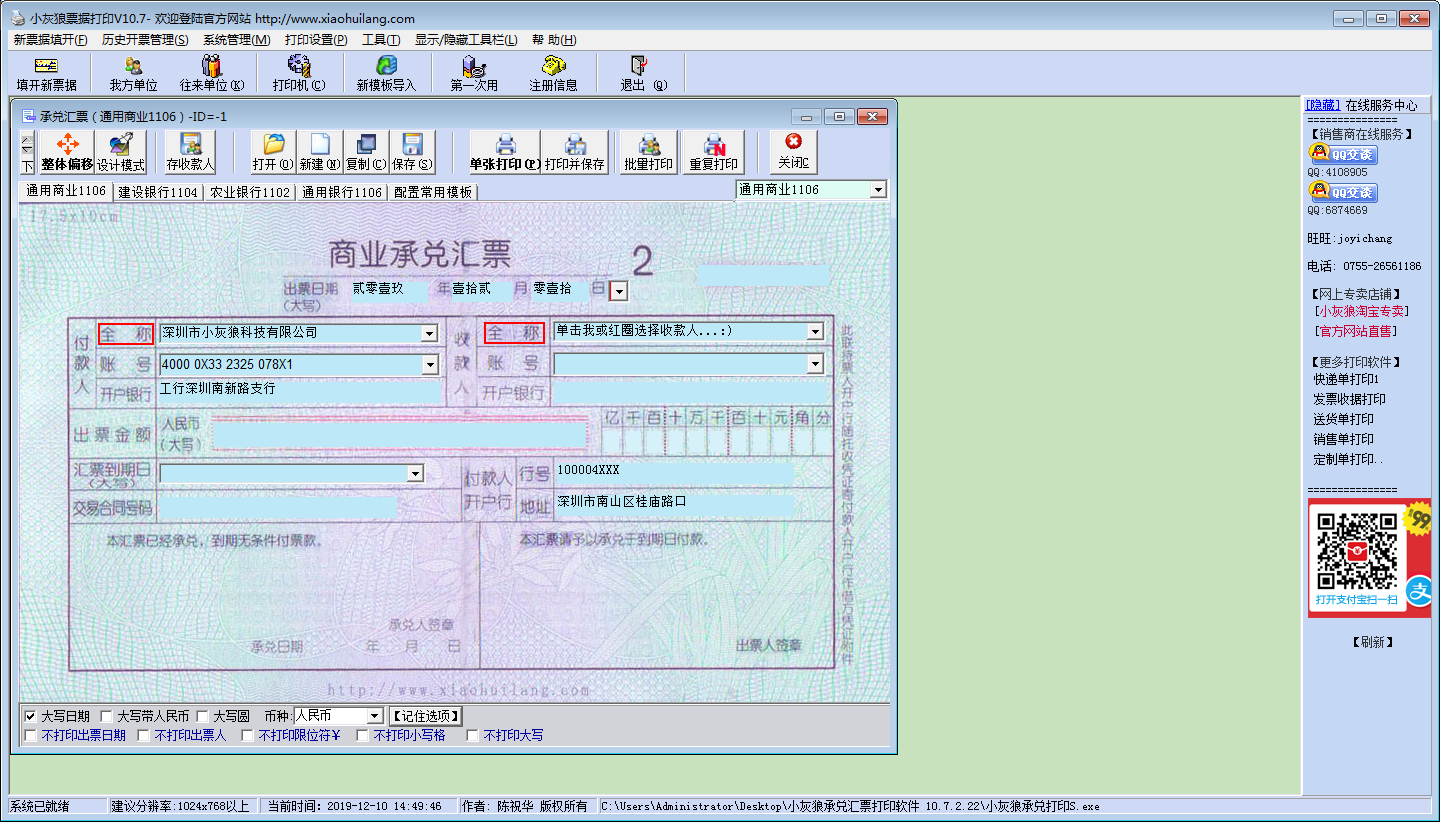The height and width of the screenshot is (822, 1440).
Task: Click the 打印并保存 icon
Action: (x=575, y=152)
